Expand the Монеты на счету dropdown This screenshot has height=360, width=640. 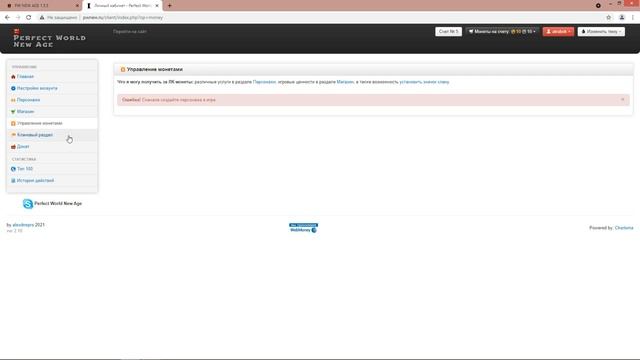(x=502, y=31)
